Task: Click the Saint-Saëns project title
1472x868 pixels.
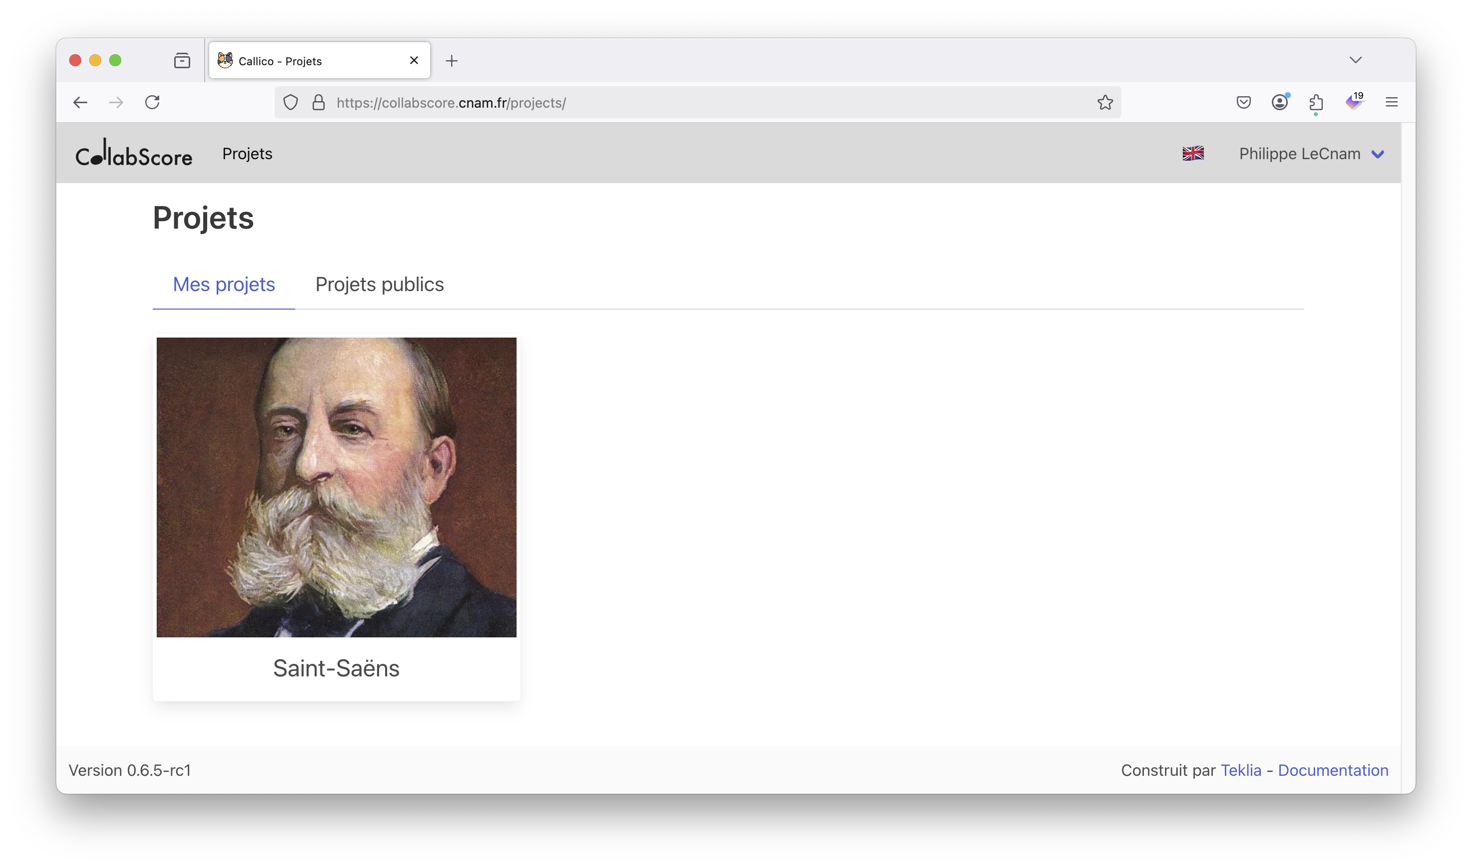Action: [336, 668]
